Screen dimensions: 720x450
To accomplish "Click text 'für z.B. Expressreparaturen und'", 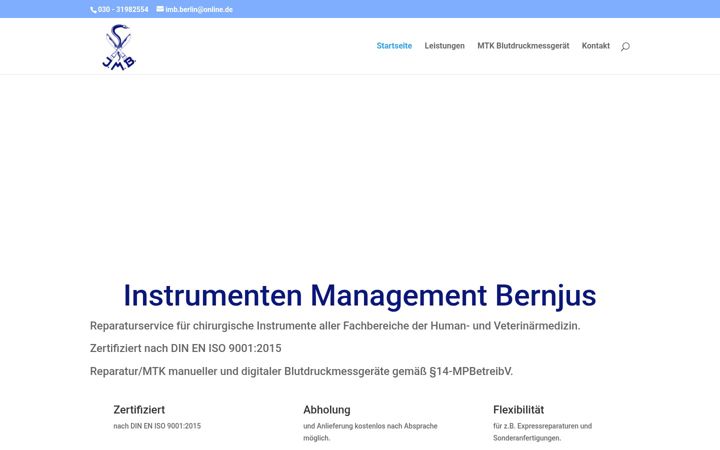I will pyautogui.click(x=542, y=426).
